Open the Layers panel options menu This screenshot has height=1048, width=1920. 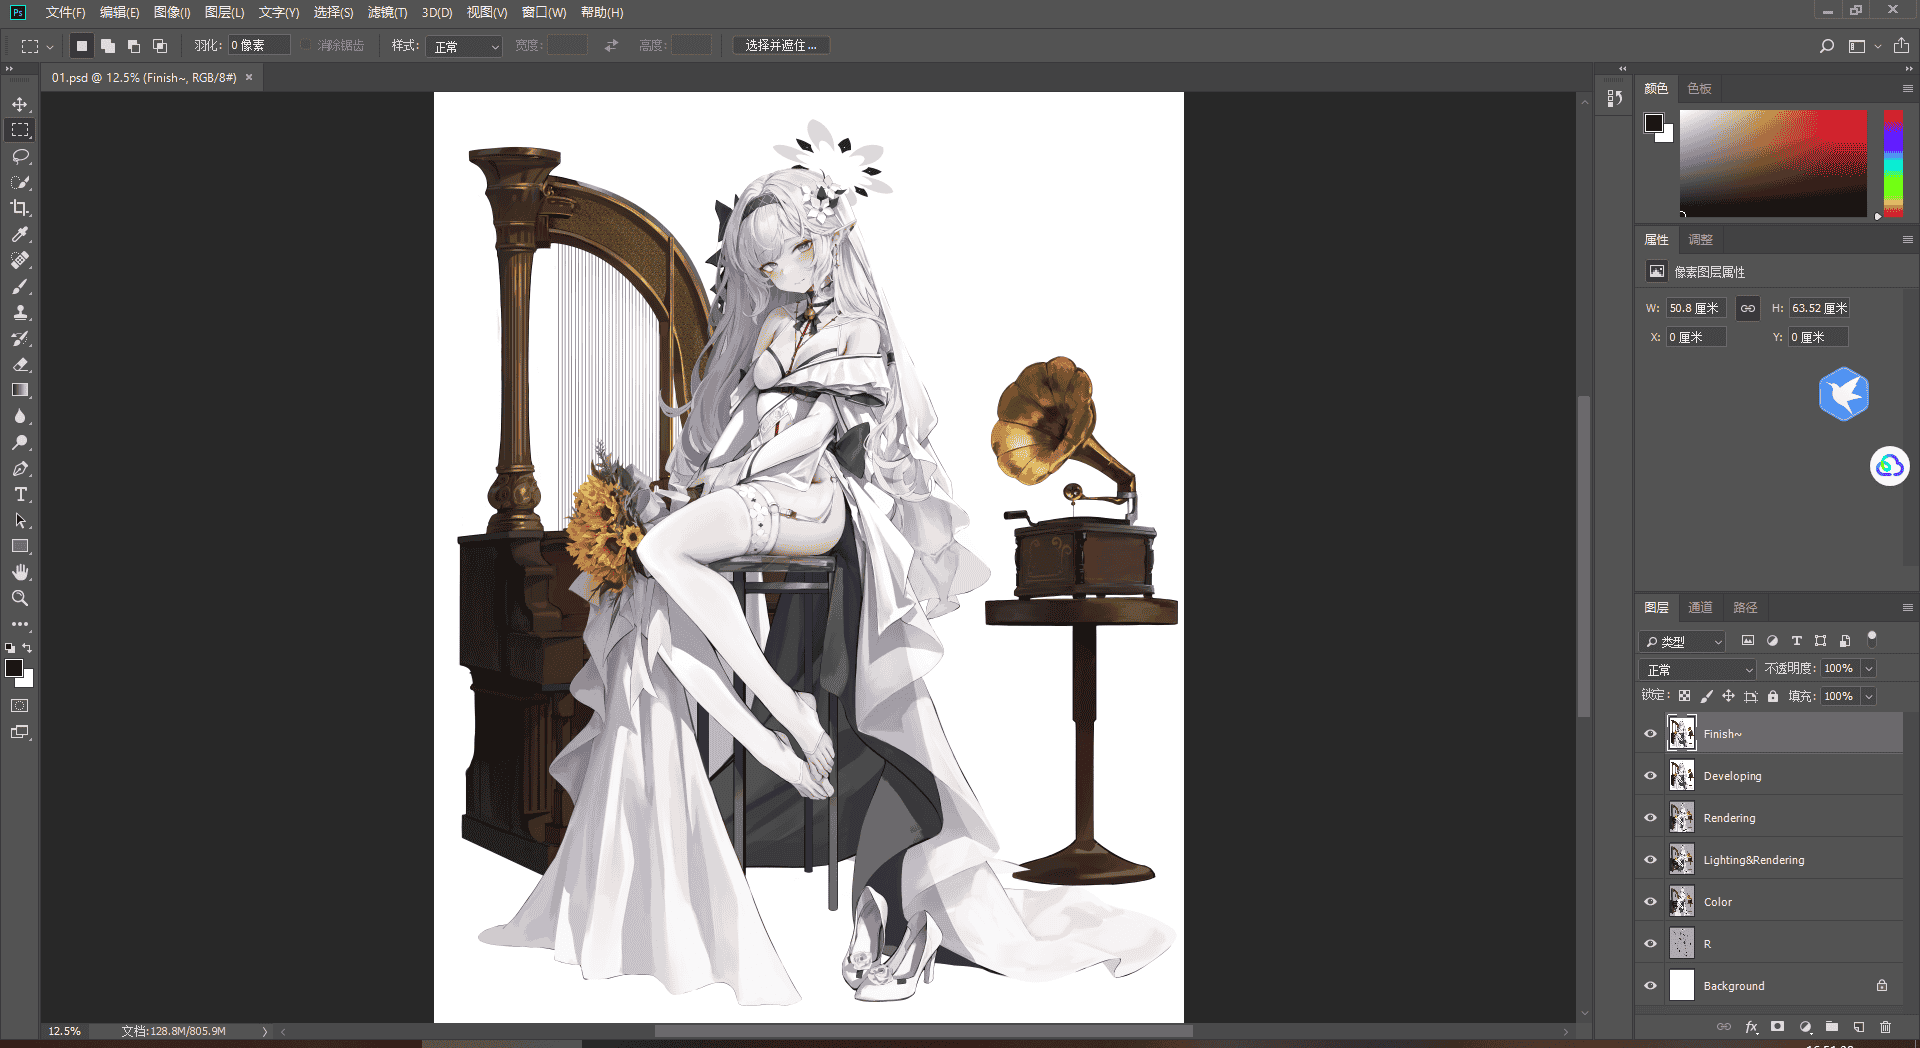coord(1908,608)
